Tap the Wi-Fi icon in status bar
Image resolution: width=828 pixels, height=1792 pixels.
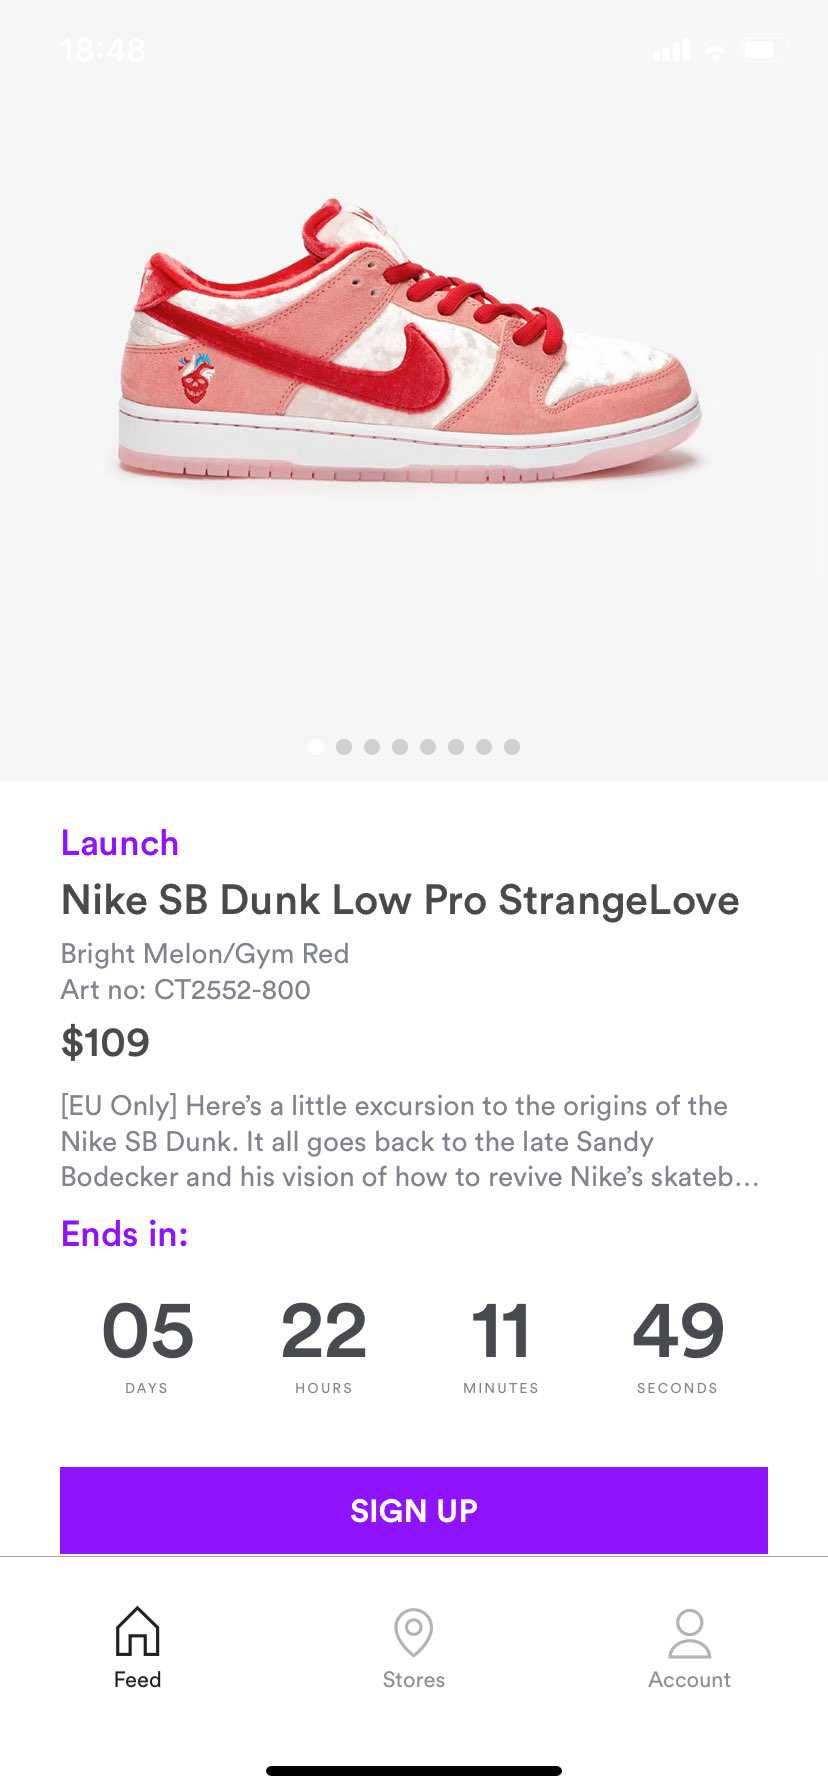coord(715,50)
